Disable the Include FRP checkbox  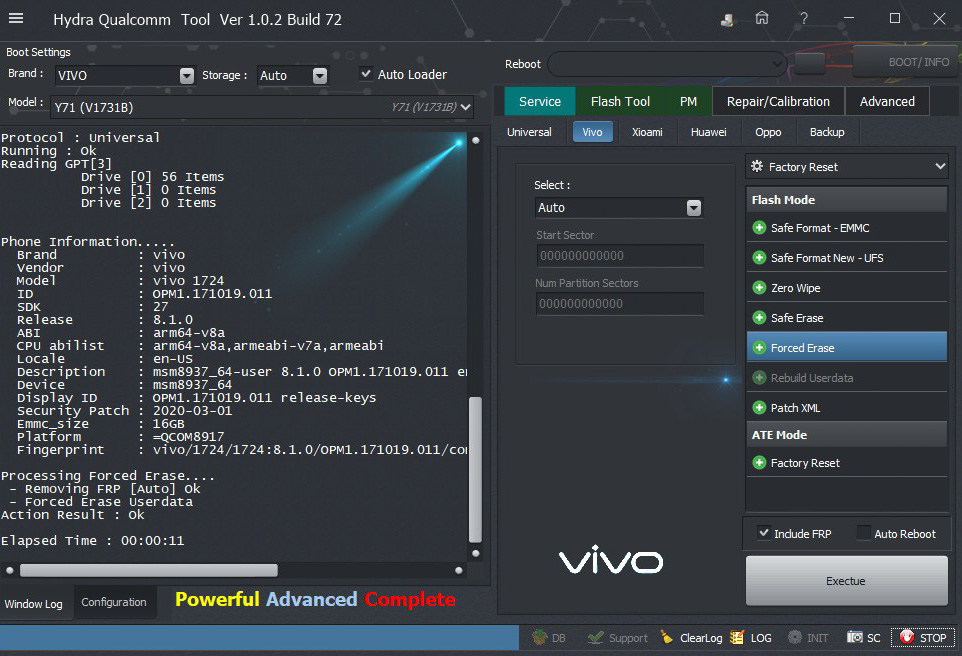[x=764, y=533]
